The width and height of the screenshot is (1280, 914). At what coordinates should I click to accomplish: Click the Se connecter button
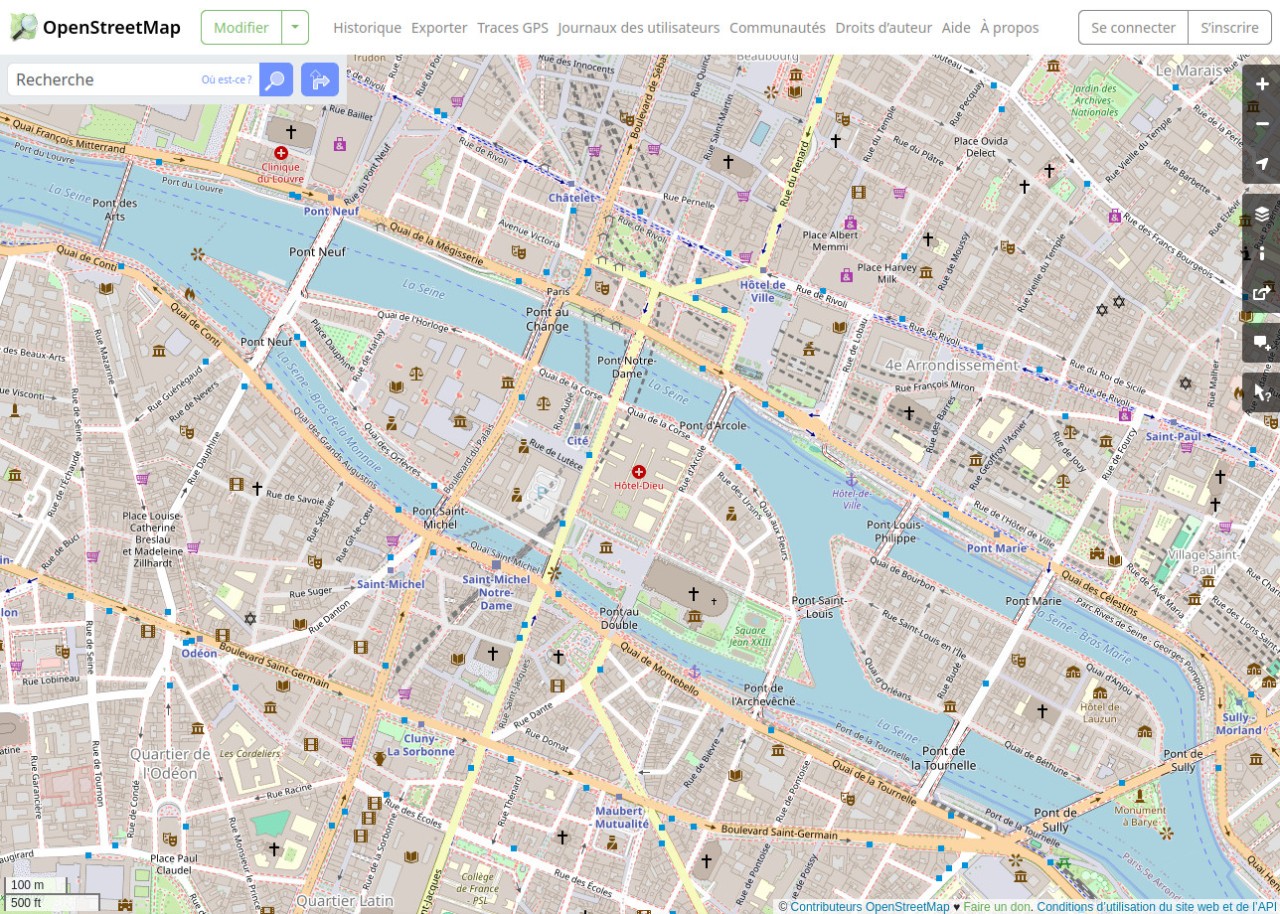click(1133, 27)
